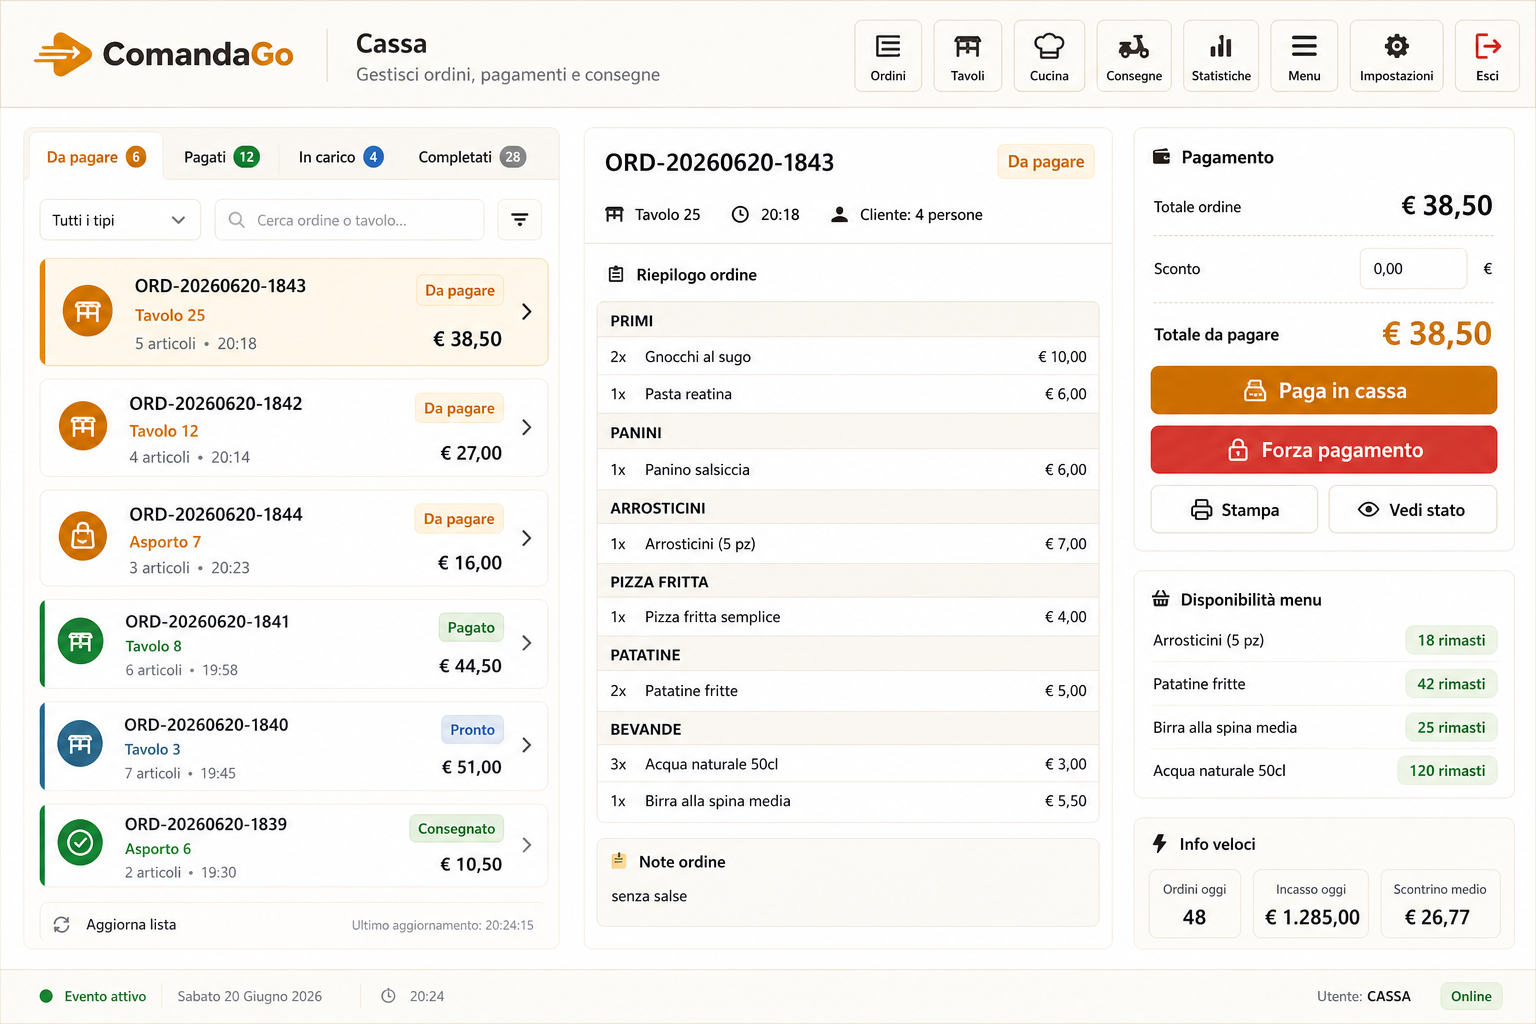Image resolution: width=1536 pixels, height=1024 pixels.
Task: Switch to the Completati tab
Action: click(472, 157)
